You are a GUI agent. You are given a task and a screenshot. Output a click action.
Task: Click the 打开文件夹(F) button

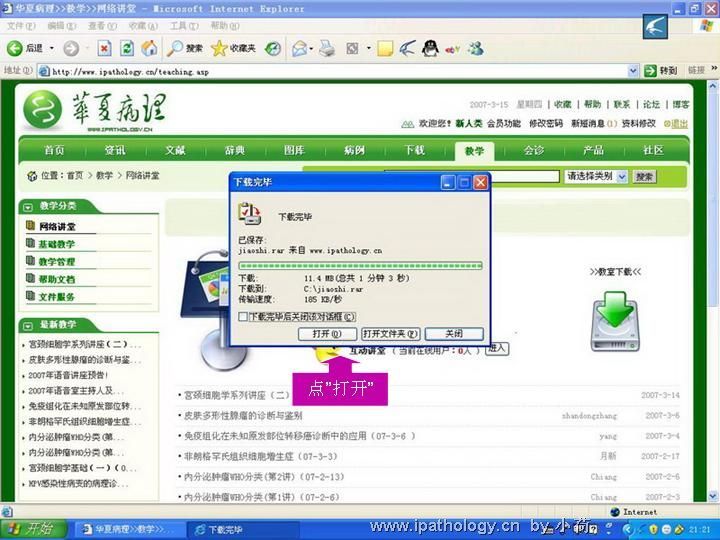pos(390,334)
